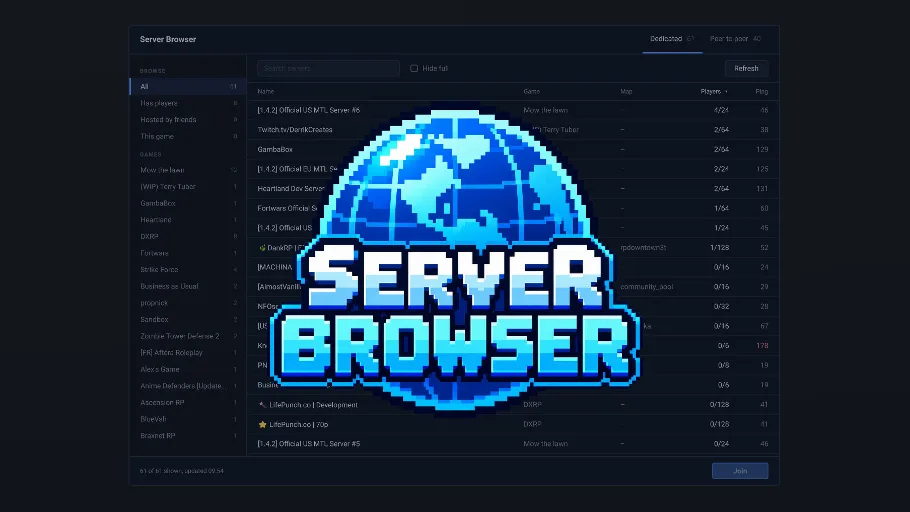Click the community_pool map cell

(647, 287)
